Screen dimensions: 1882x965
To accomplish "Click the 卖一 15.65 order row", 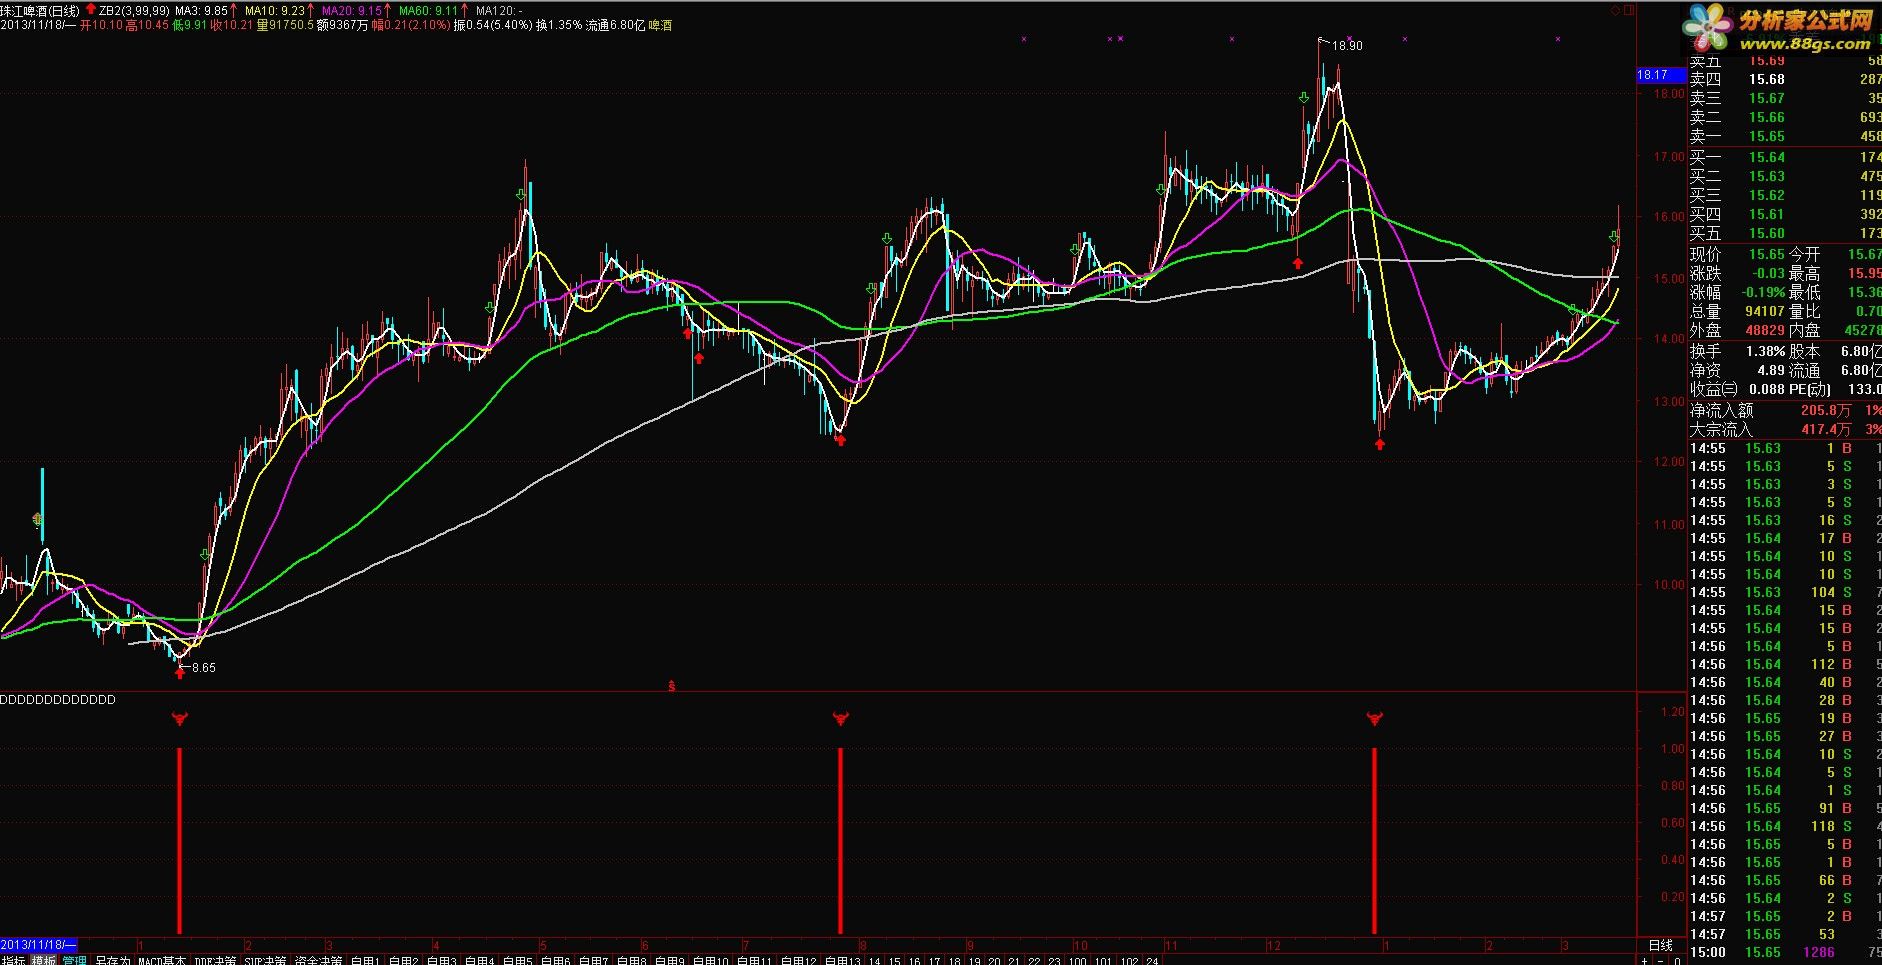I will click(1785, 136).
